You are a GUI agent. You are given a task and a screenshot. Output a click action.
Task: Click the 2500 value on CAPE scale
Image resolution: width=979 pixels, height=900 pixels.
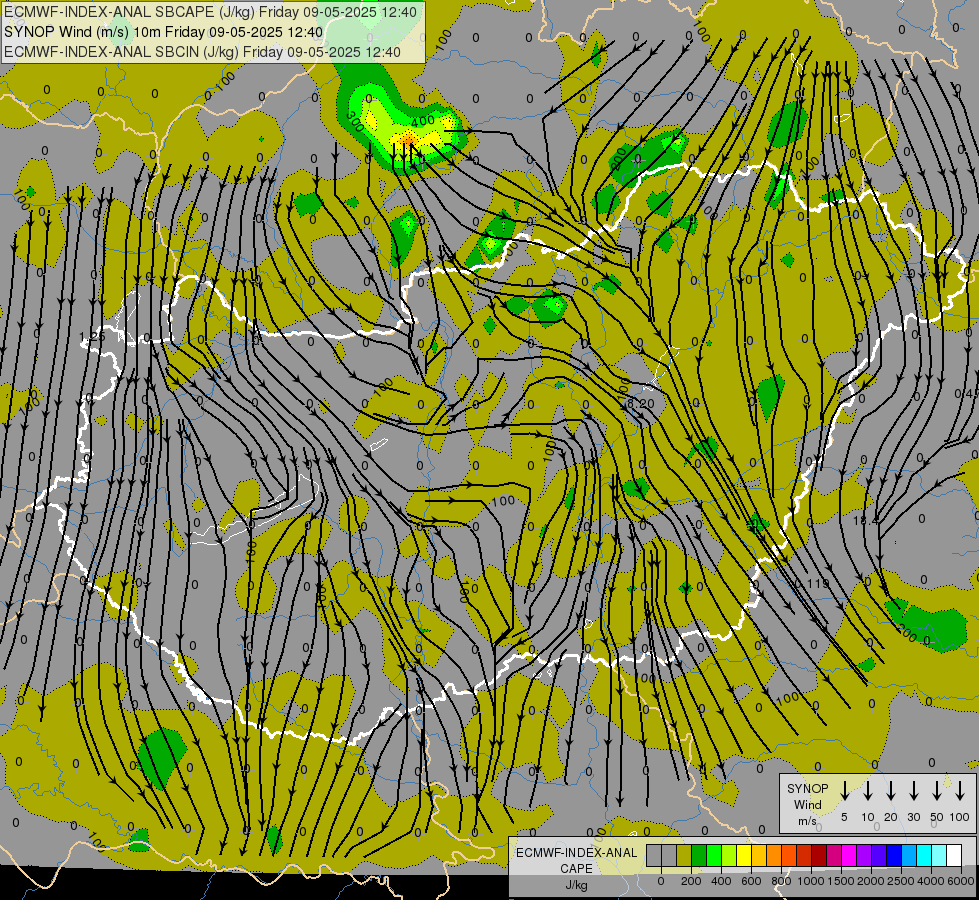click(x=901, y=881)
